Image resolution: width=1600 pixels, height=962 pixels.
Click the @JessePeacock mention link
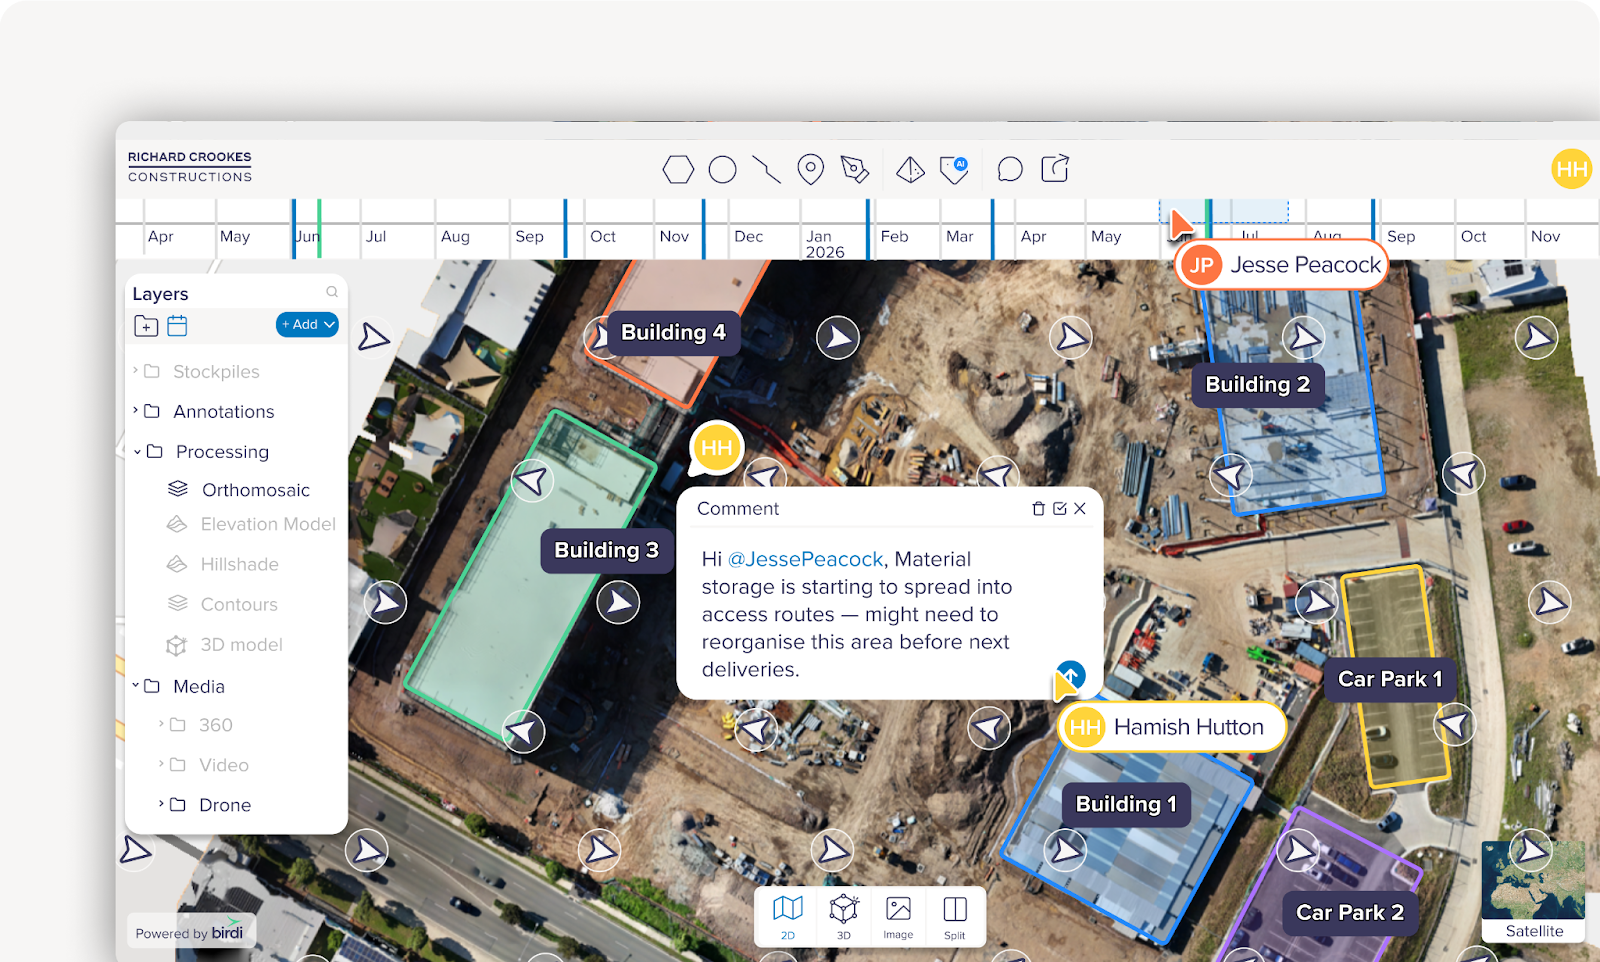coord(806,559)
